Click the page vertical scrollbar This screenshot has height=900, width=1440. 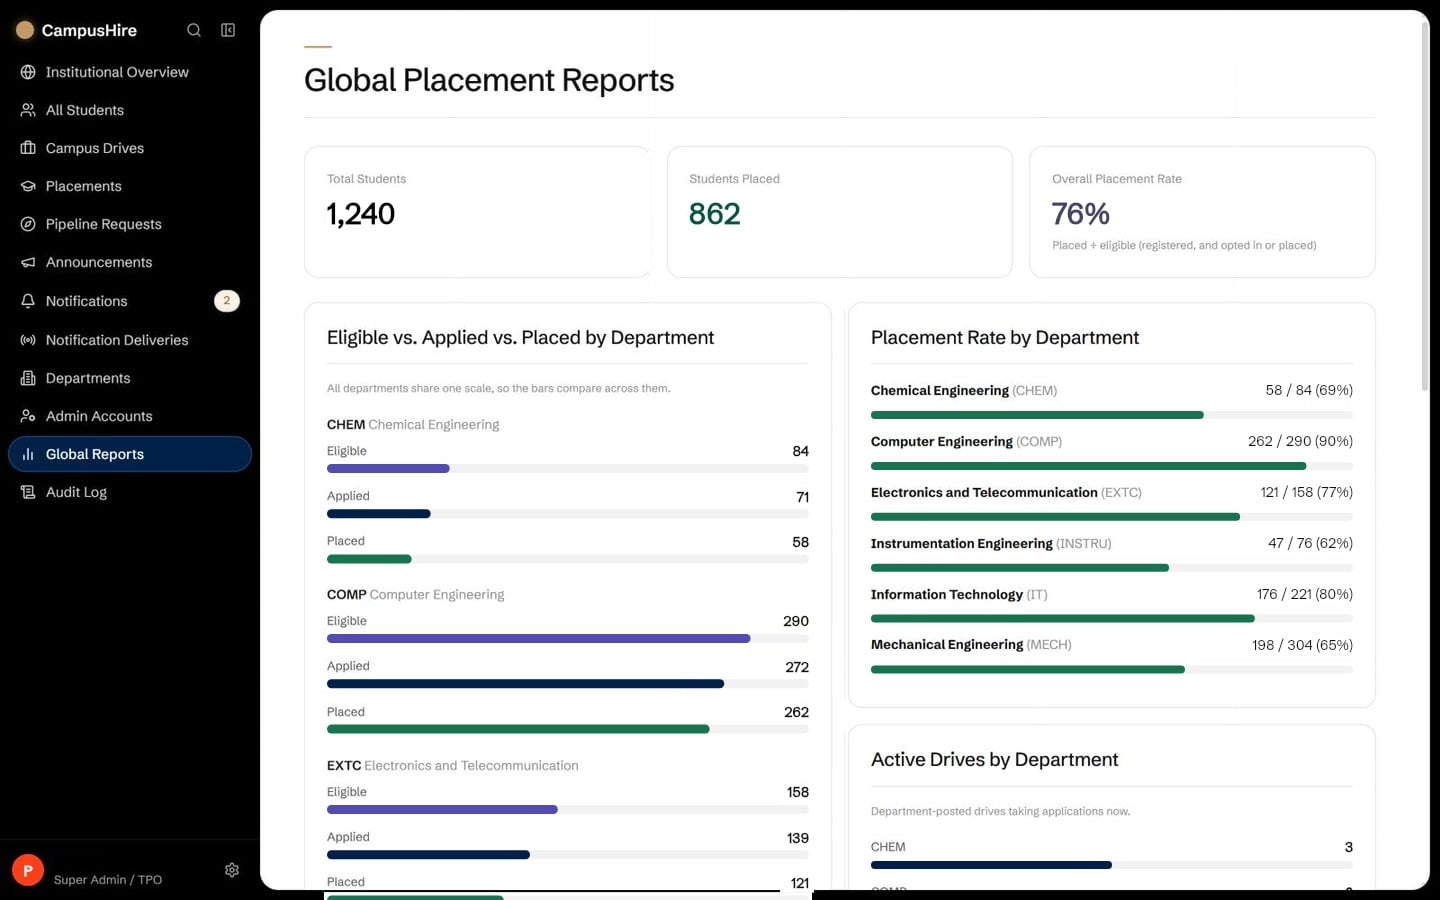(x=1425, y=205)
